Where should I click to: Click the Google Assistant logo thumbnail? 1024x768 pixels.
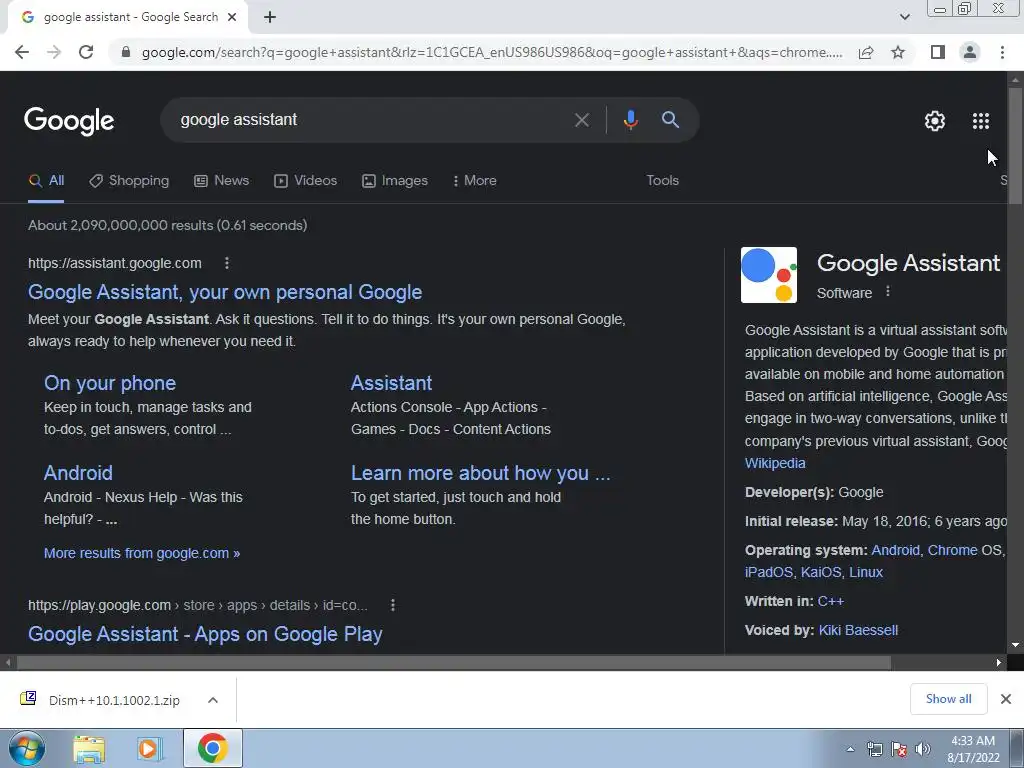point(769,275)
